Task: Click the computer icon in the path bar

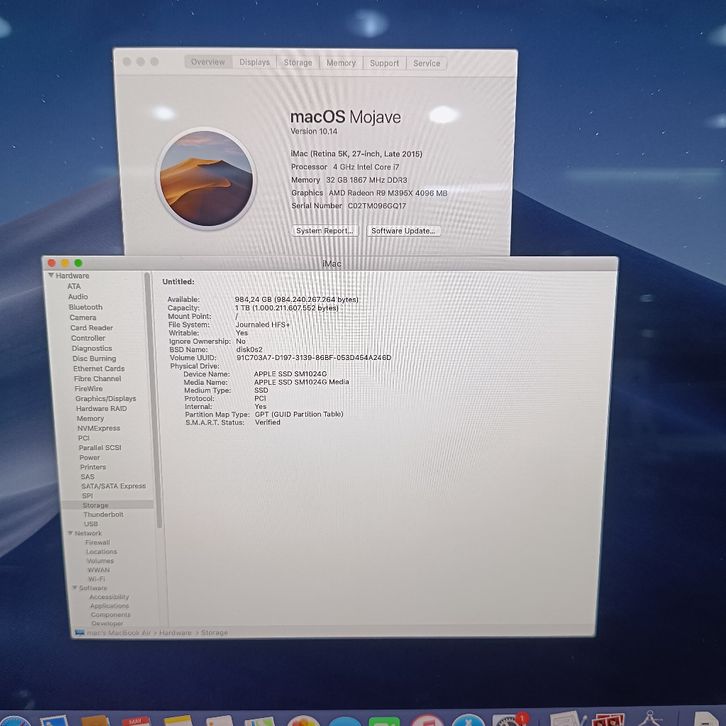Action: coord(80,633)
